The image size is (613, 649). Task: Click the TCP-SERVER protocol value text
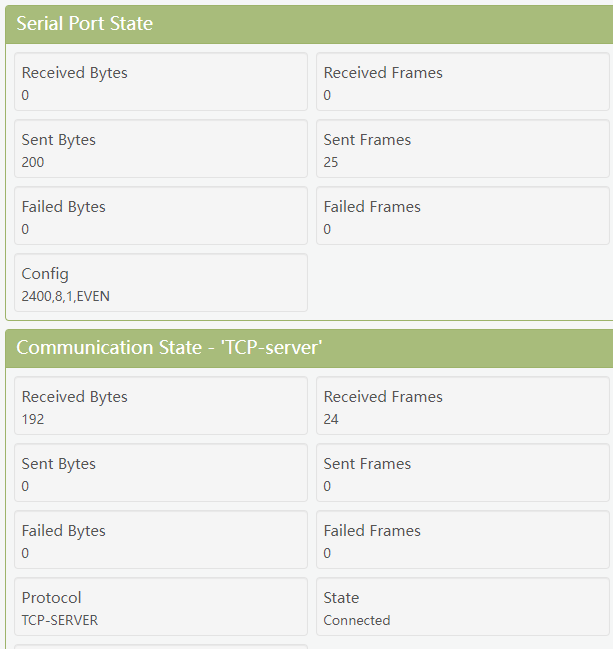point(60,620)
